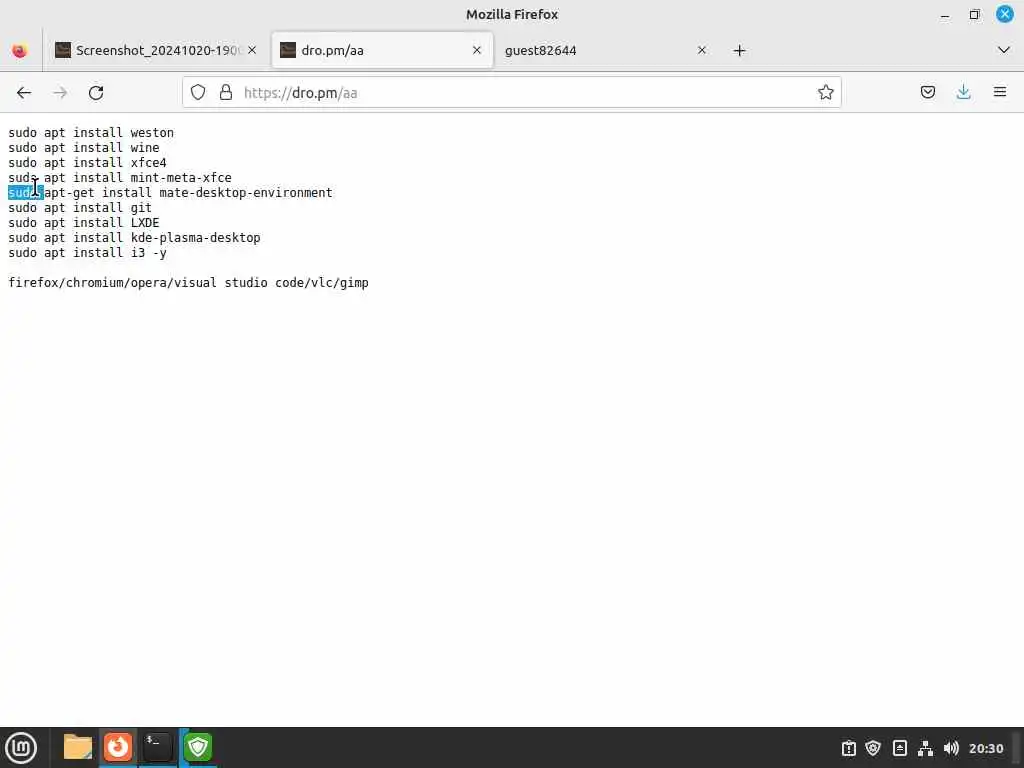Minimize the Firefox window
This screenshot has width=1024, height=768.
[944, 15]
